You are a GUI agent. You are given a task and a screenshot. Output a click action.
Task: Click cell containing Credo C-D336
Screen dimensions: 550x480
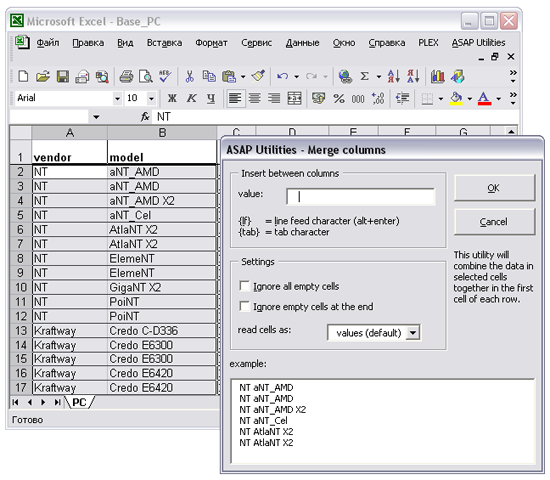(x=162, y=331)
